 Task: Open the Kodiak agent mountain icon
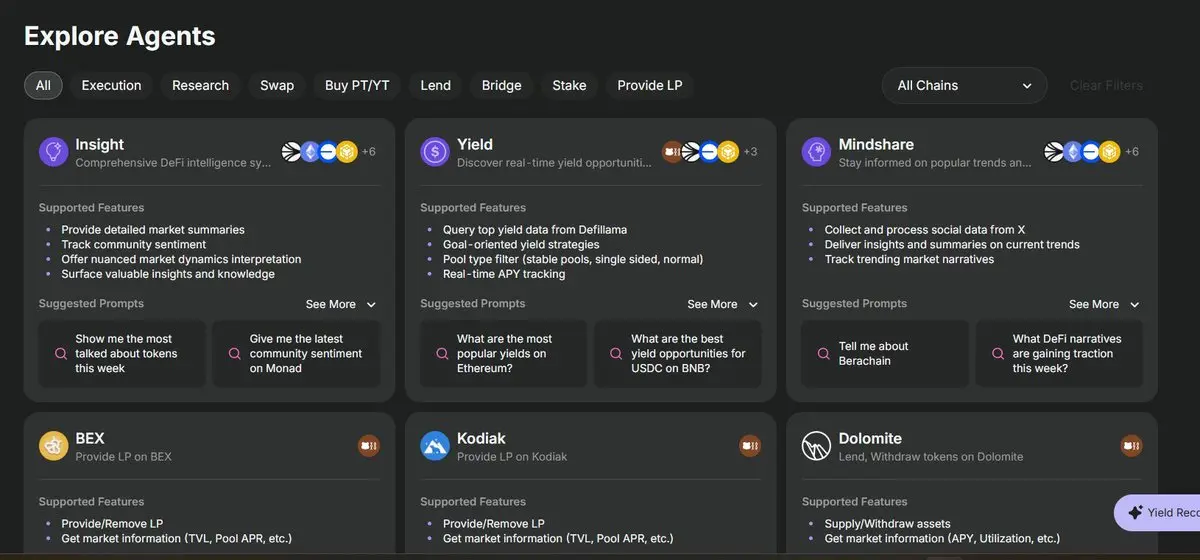coord(435,446)
